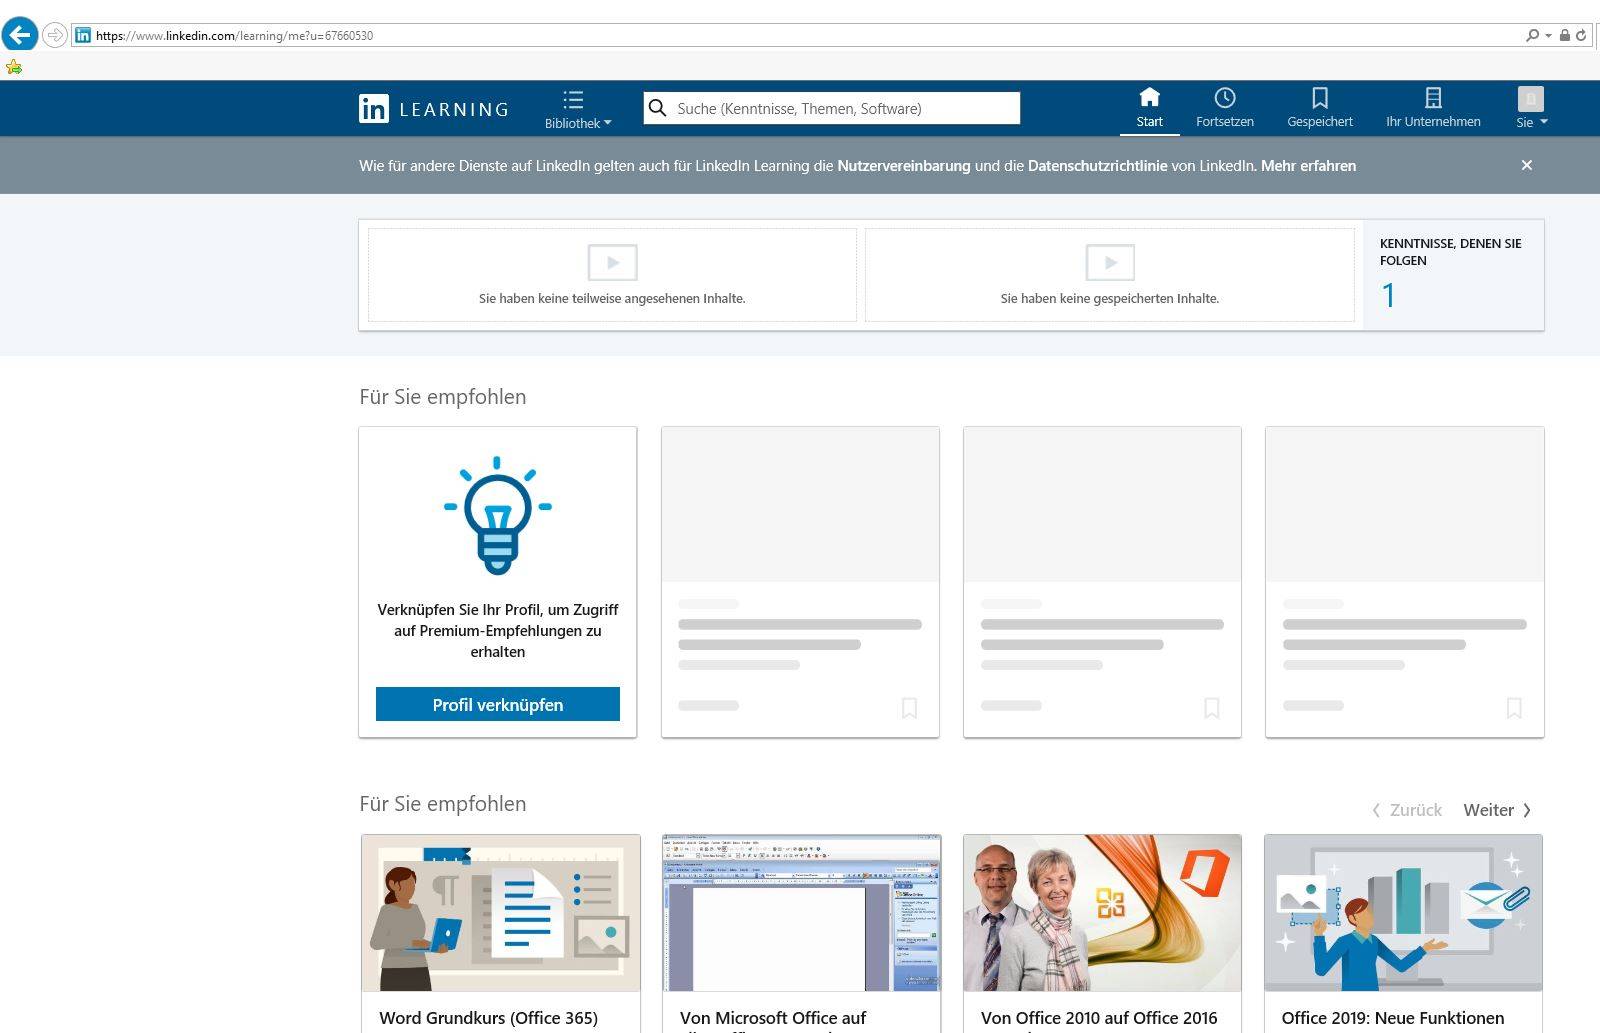Viewport: 1600px width, 1033px height.
Task: Focus the Suche search input field
Action: 840,108
